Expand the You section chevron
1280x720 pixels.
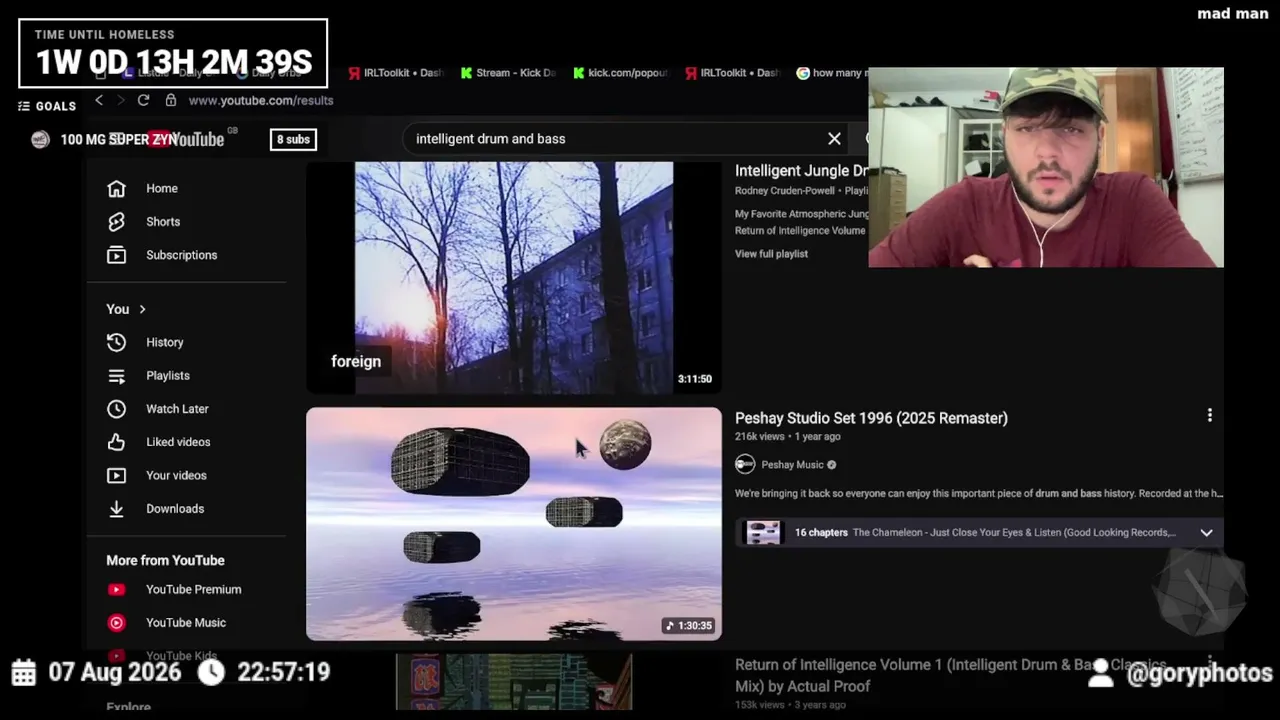(142, 309)
